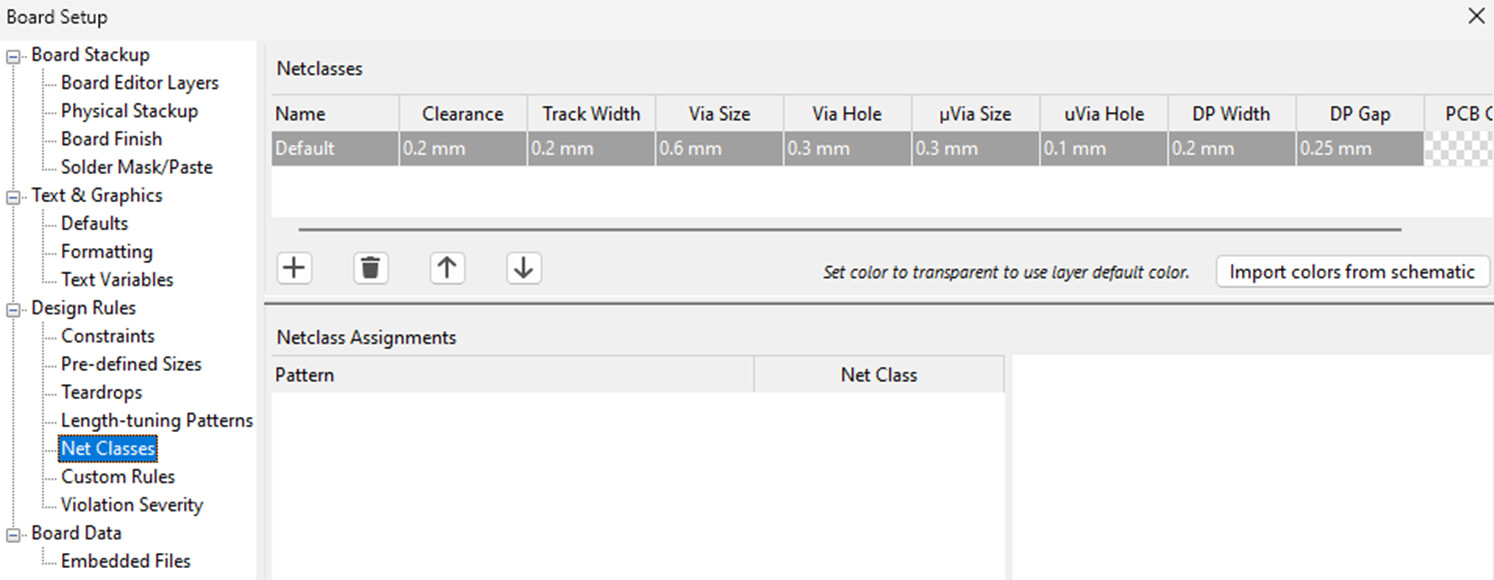The image size is (1494, 580).
Task: Click the Default netclass PCB color swatch
Action: [x=1458, y=149]
